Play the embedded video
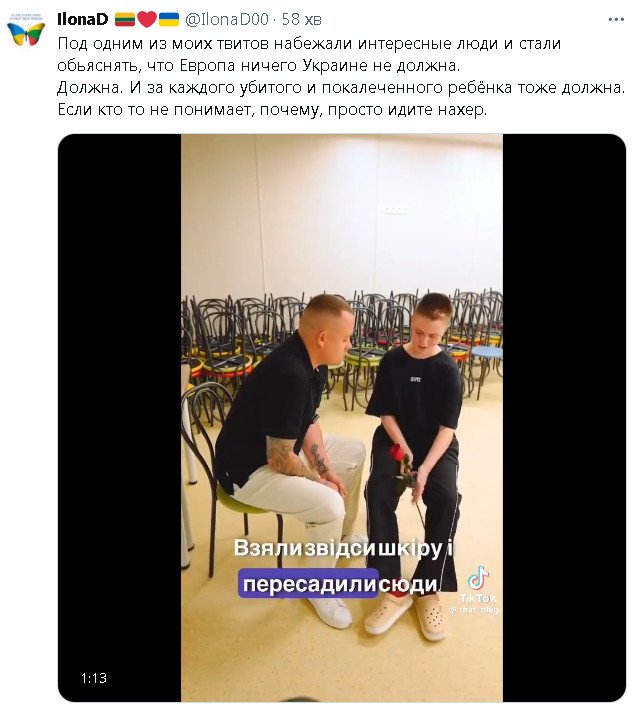 (342, 418)
